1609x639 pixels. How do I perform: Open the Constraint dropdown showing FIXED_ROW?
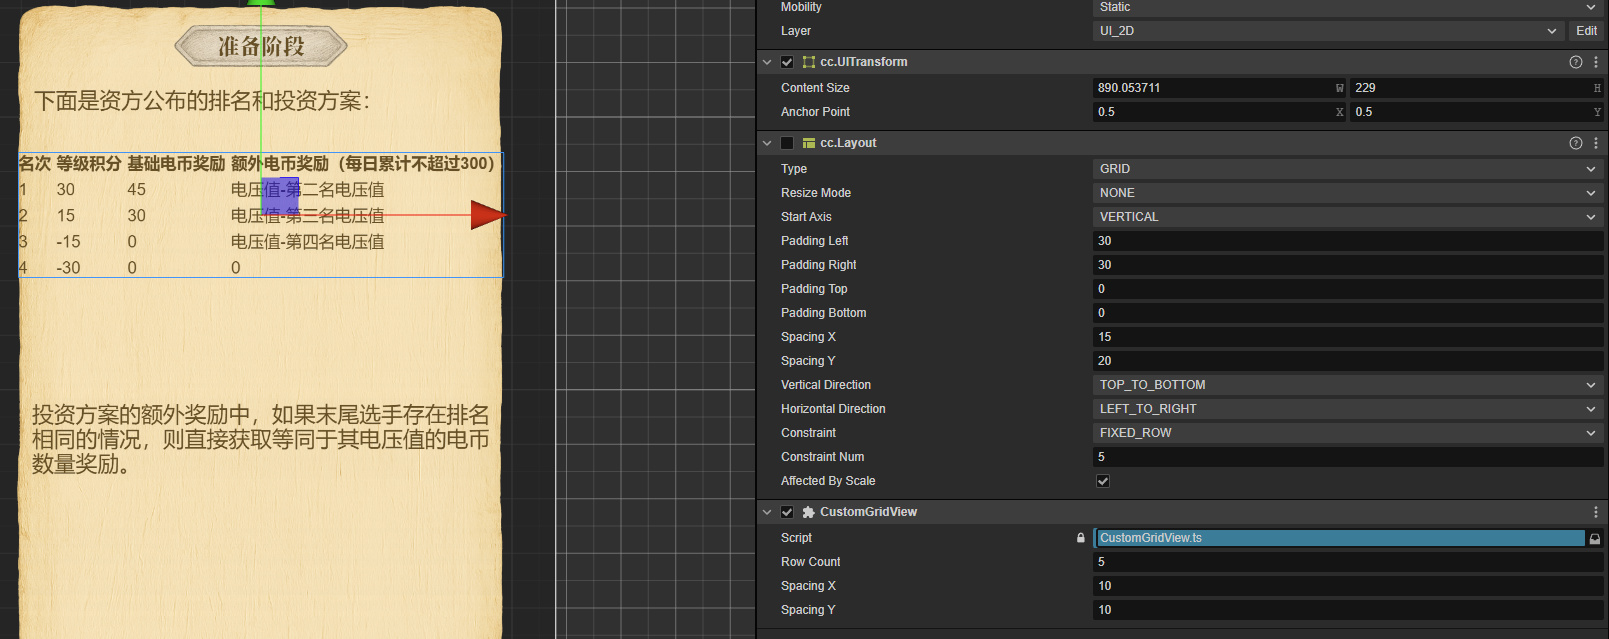point(1348,433)
